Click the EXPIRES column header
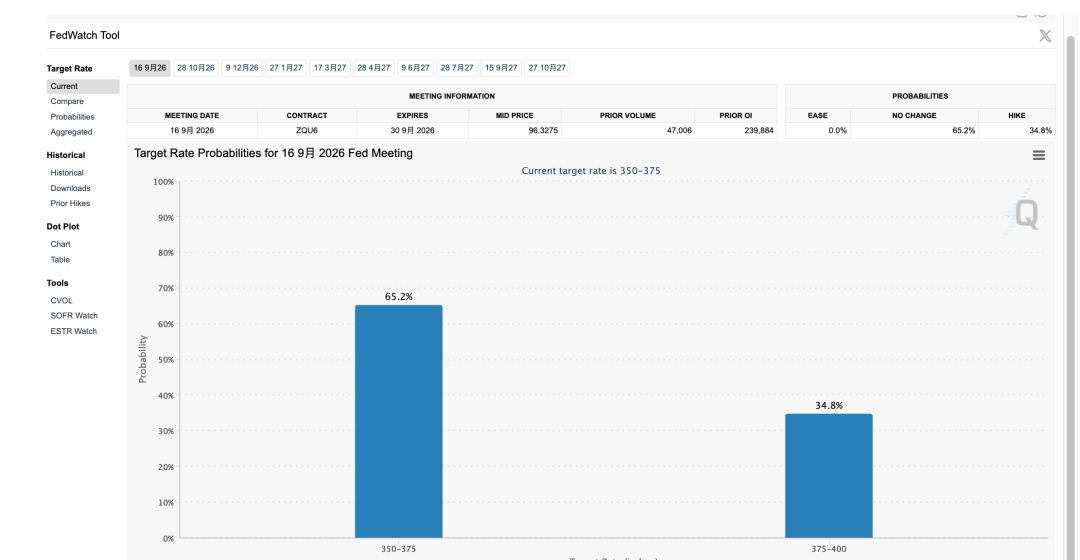This screenshot has height=560, width=1080. pyautogui.click(x=413, y=116)
